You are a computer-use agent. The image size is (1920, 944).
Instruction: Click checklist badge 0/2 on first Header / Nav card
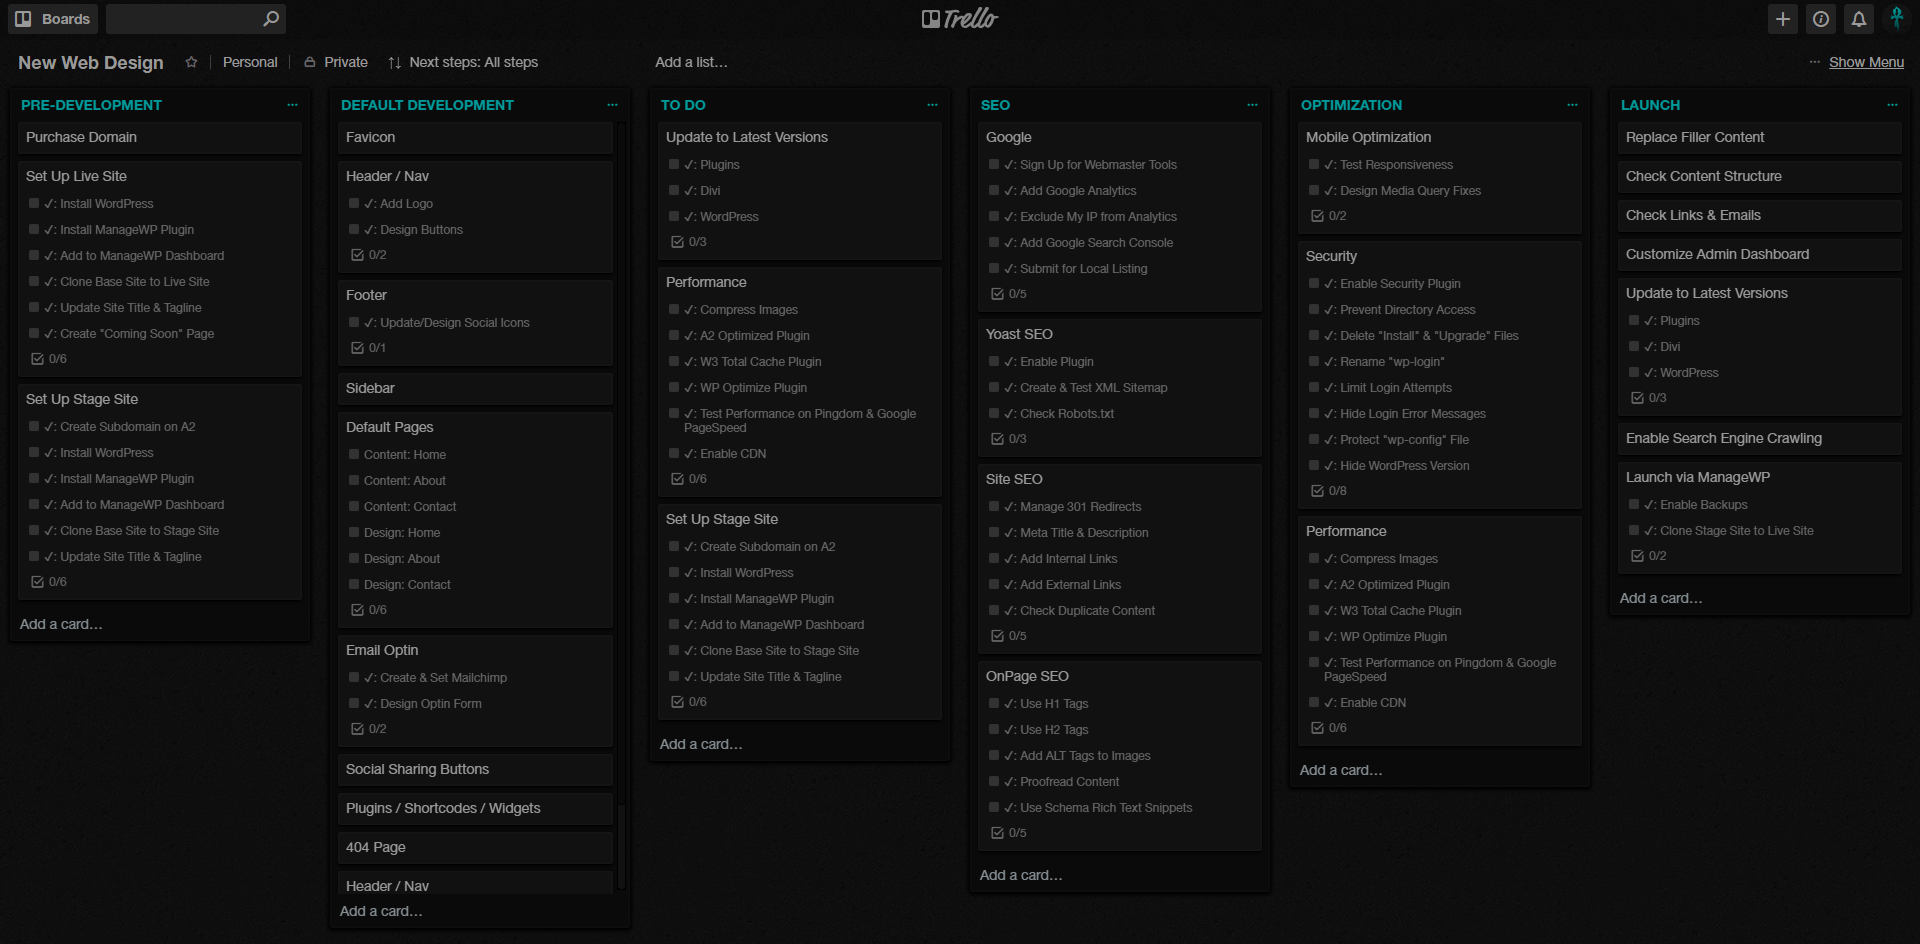[x=369, y=255]
